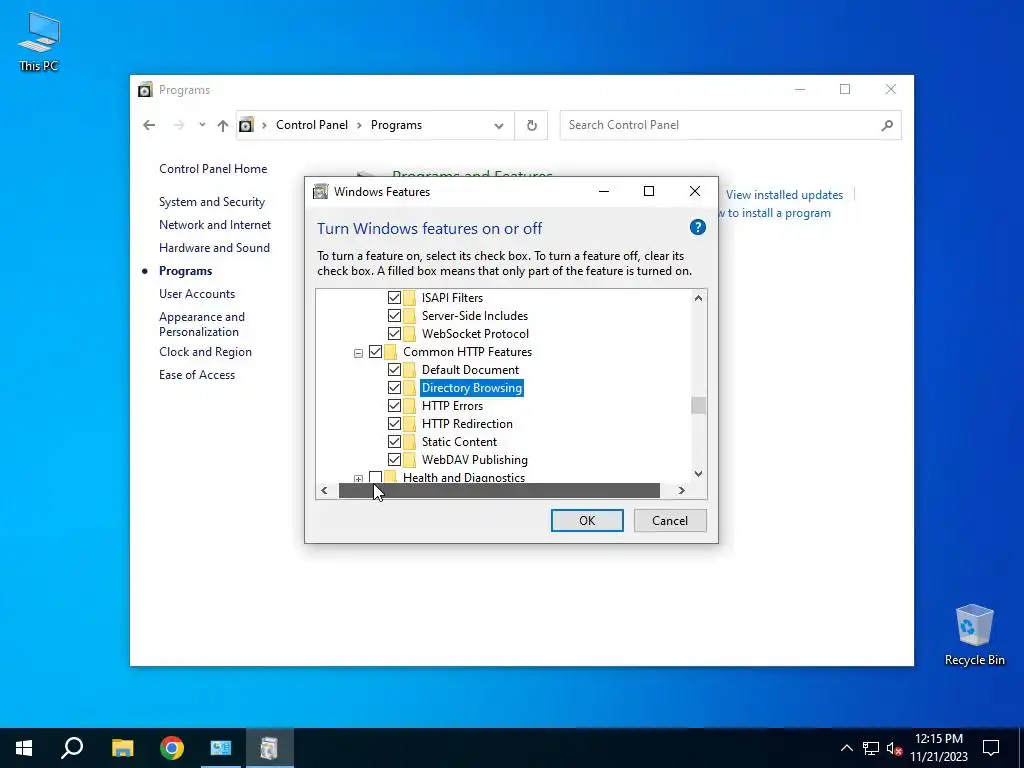Open the Windows Features taskbar item

(x=269, y=748)
